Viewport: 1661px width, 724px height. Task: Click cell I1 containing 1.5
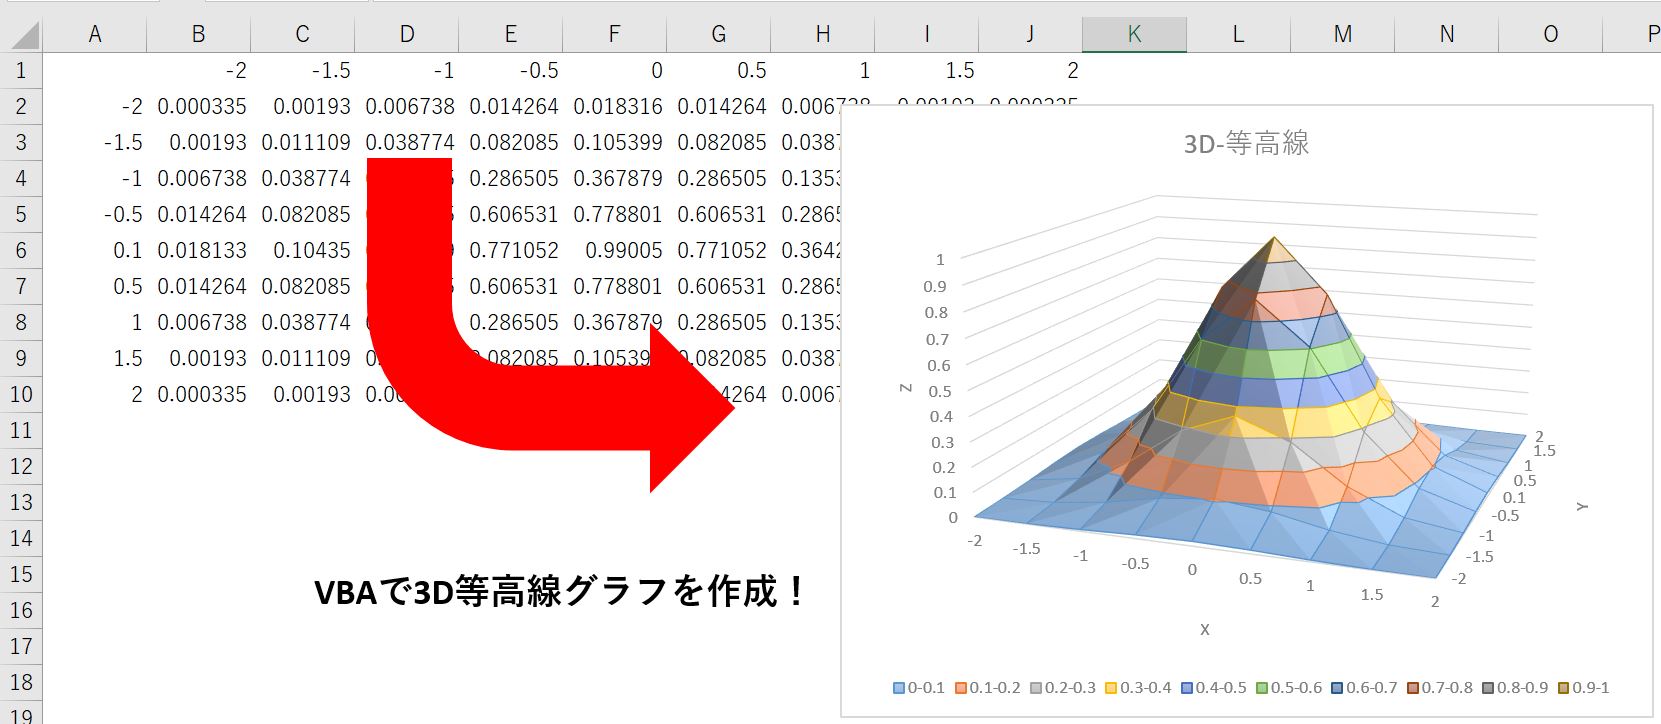(927, 71)
